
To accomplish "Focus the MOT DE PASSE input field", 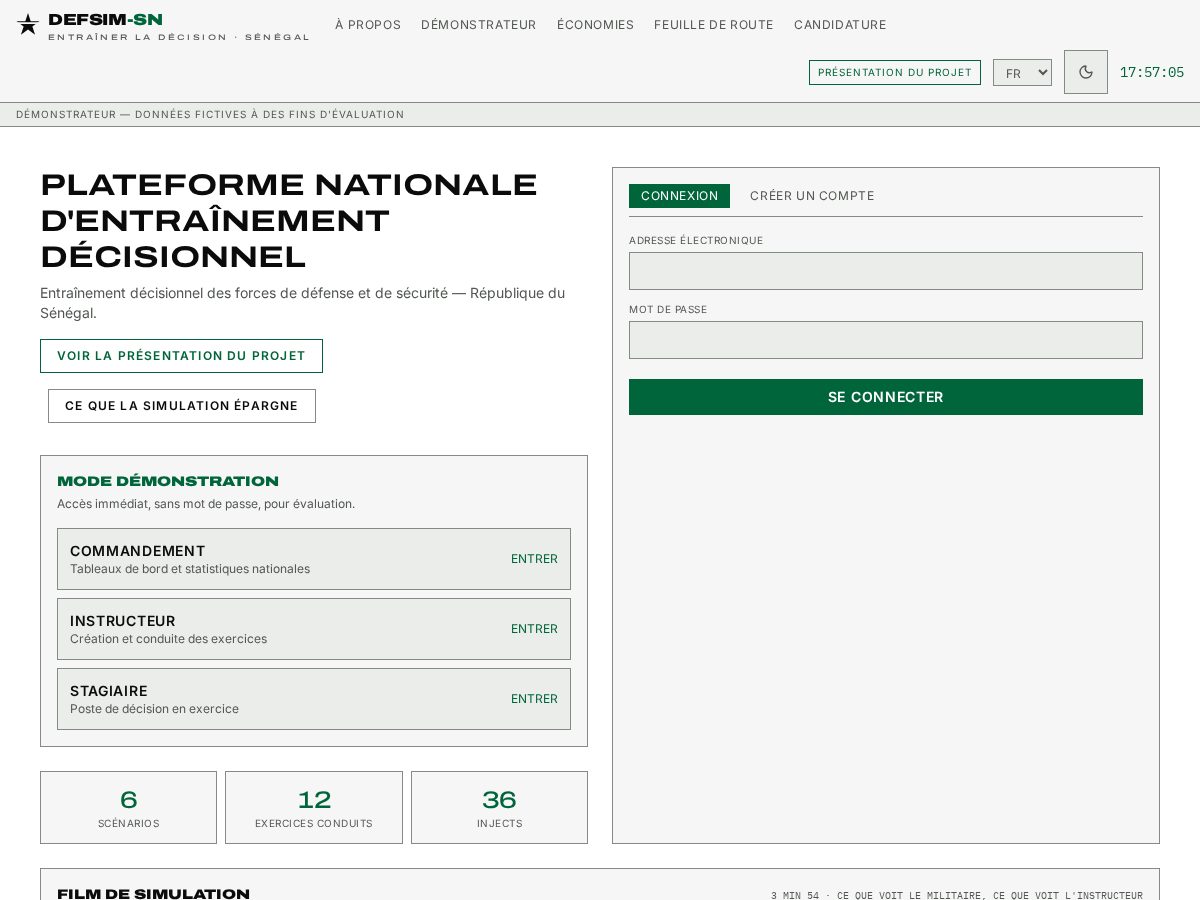I will (x=886, y=340).
